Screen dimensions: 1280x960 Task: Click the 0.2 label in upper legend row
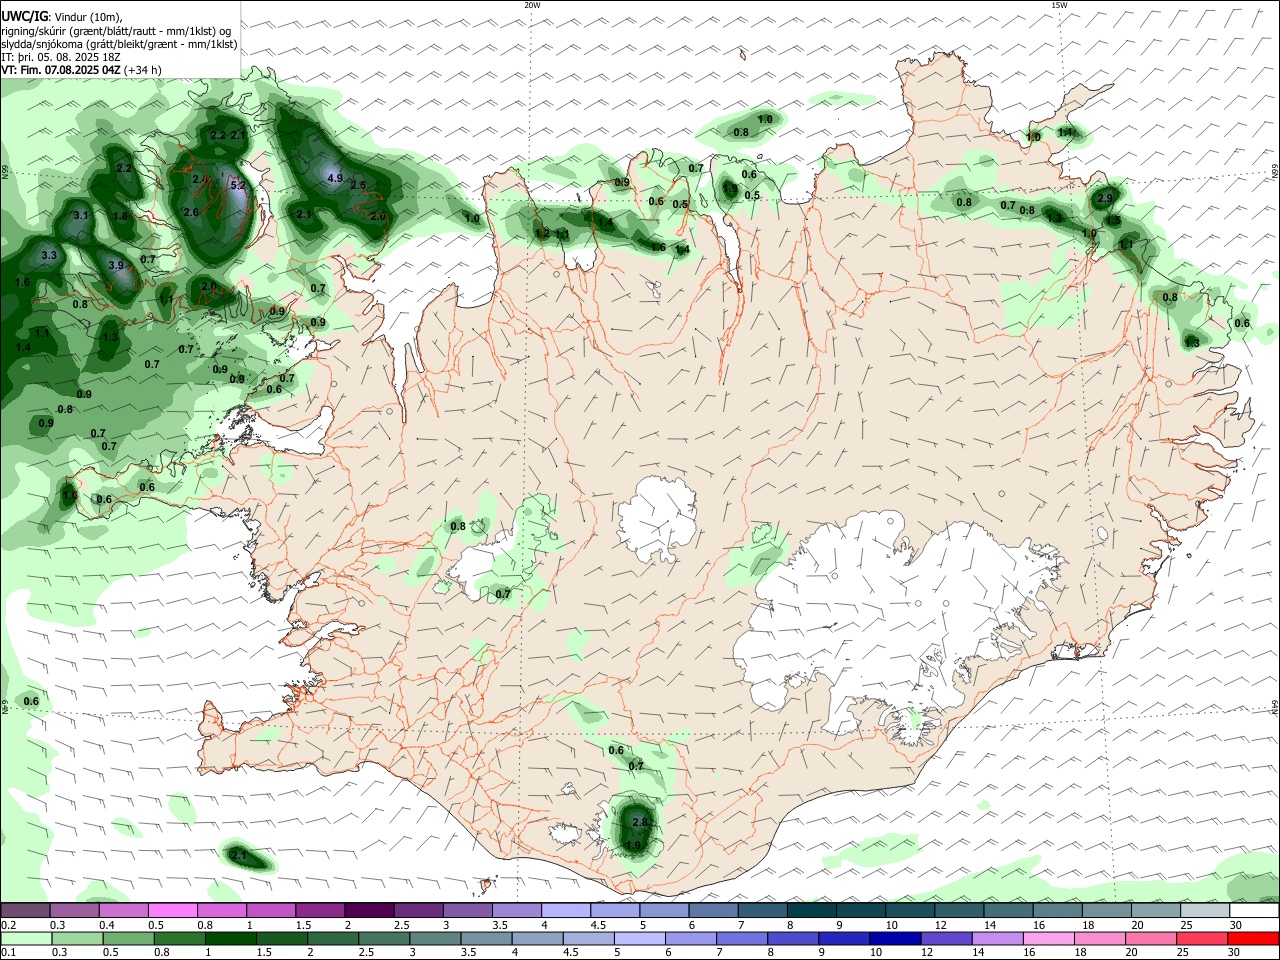(x=8, y=925)
